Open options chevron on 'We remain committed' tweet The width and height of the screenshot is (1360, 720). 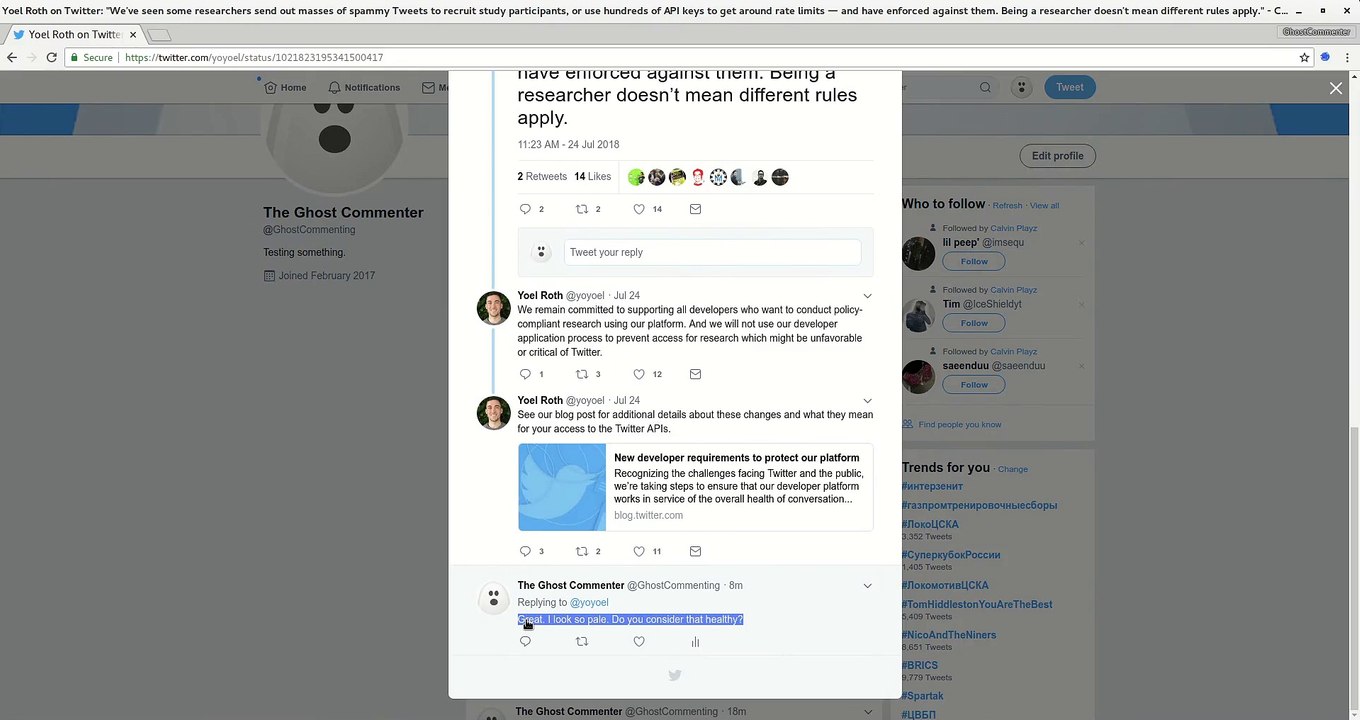867,296
